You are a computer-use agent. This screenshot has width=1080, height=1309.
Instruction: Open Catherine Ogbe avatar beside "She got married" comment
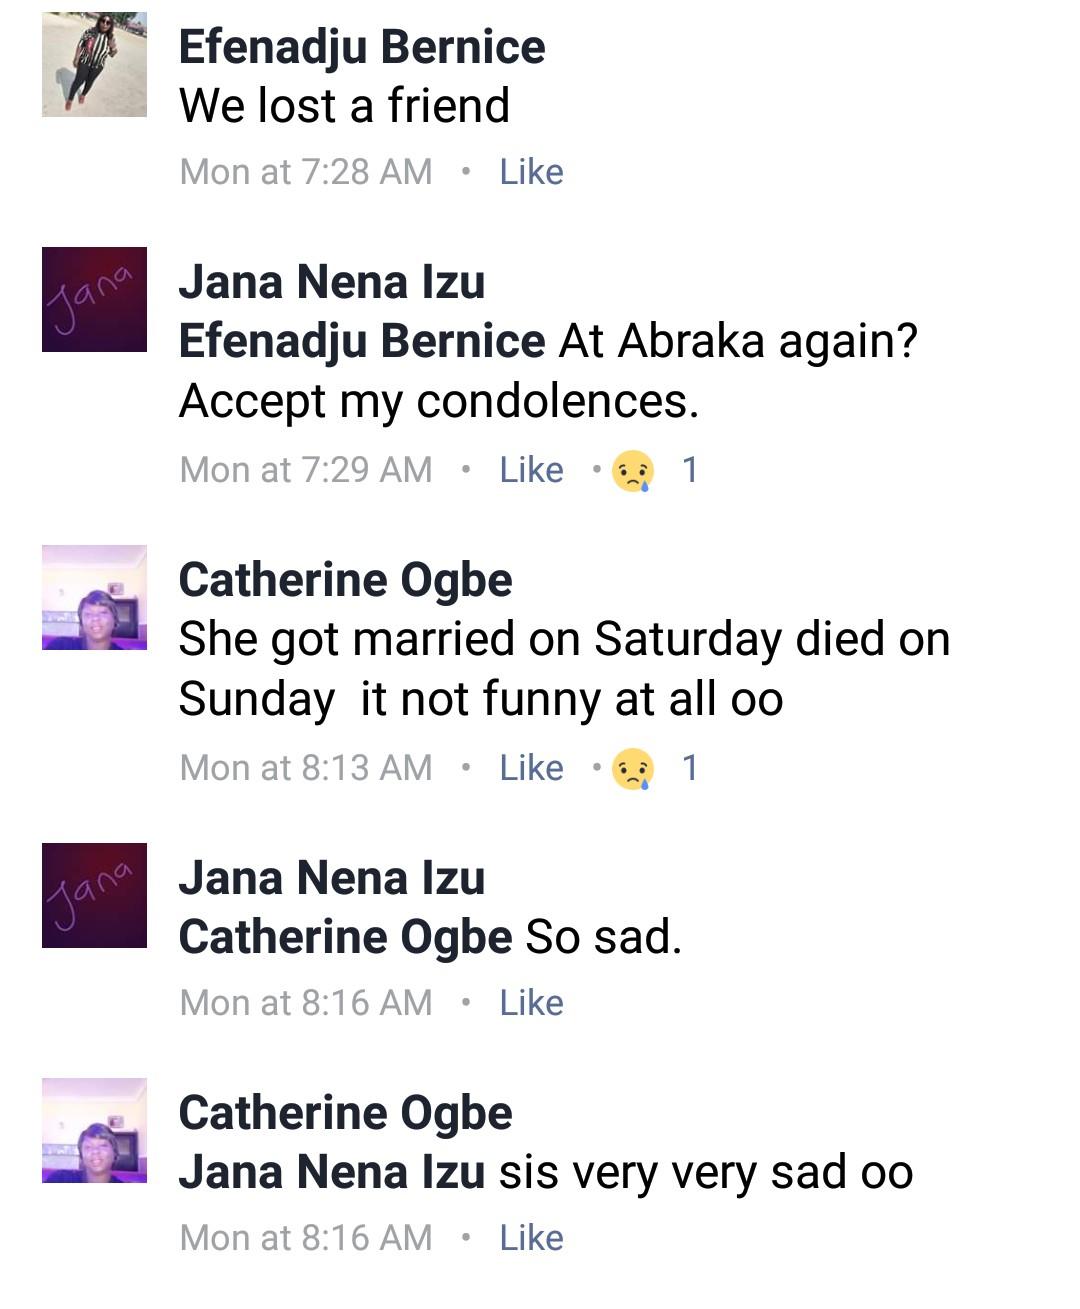coord(94,597)
